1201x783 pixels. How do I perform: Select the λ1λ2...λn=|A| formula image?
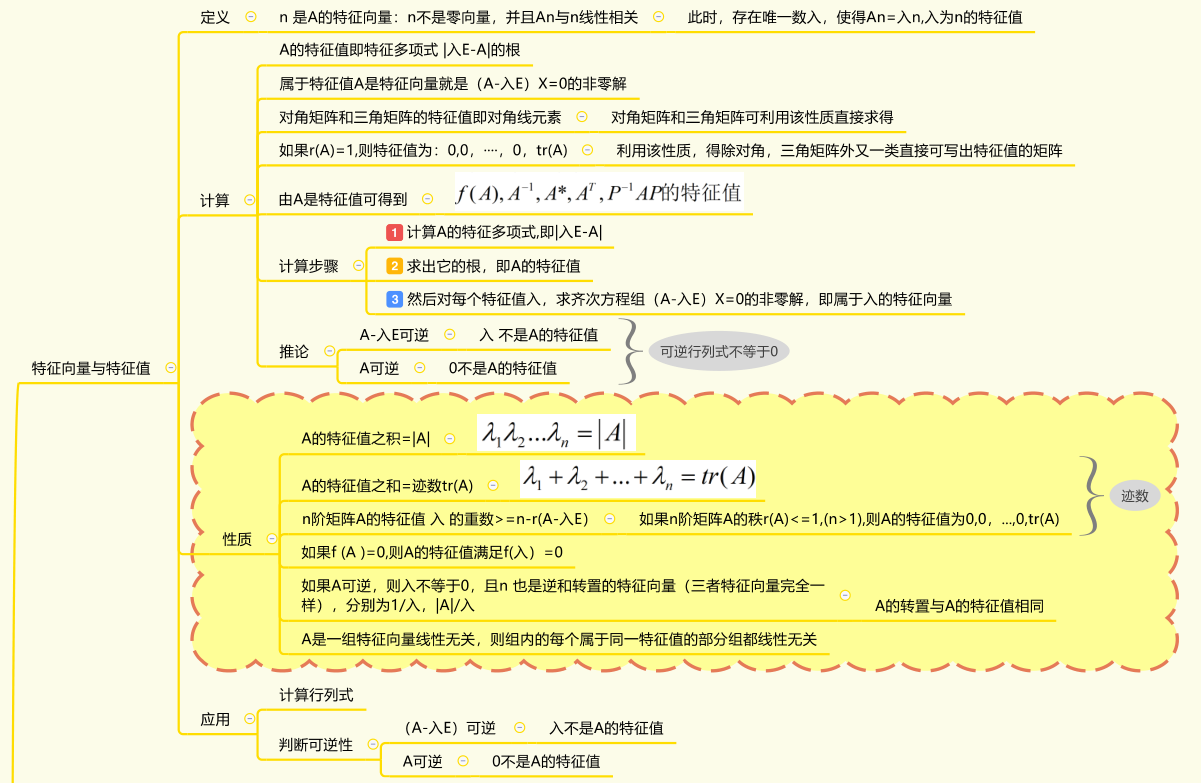click(x=555, y=432)
